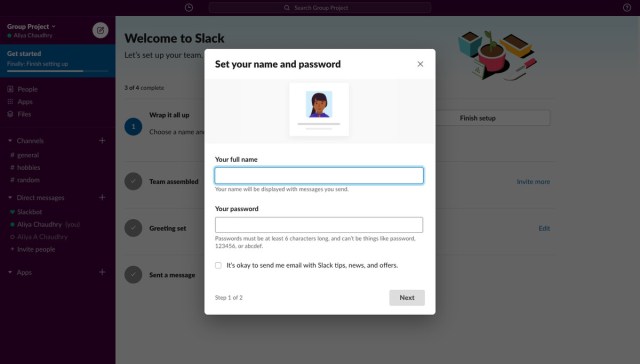Collapse the Direct messages section
Image resolution: width=640 pixels, height=364 pixels.
pyautogui.click(x=10, y=198)
